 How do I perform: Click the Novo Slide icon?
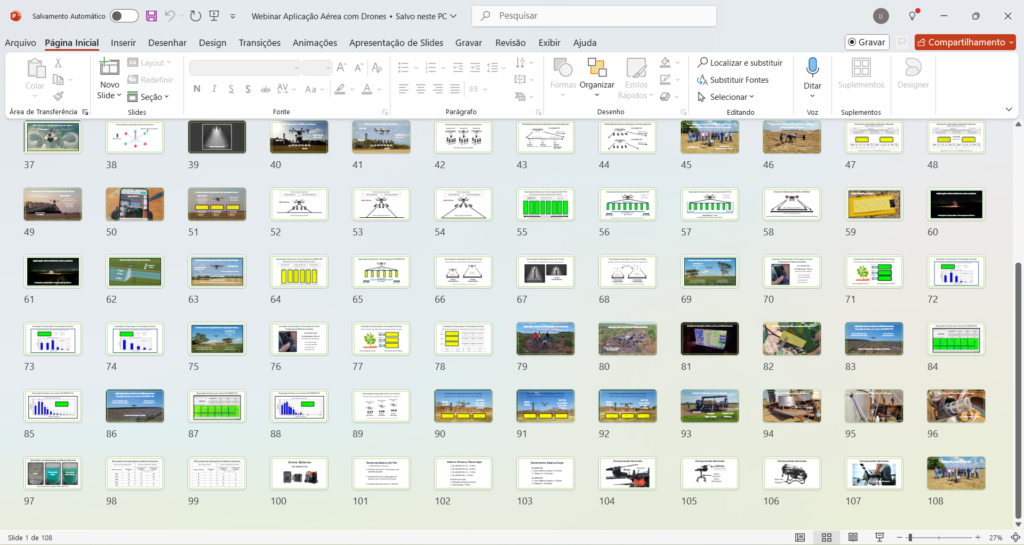110,68
